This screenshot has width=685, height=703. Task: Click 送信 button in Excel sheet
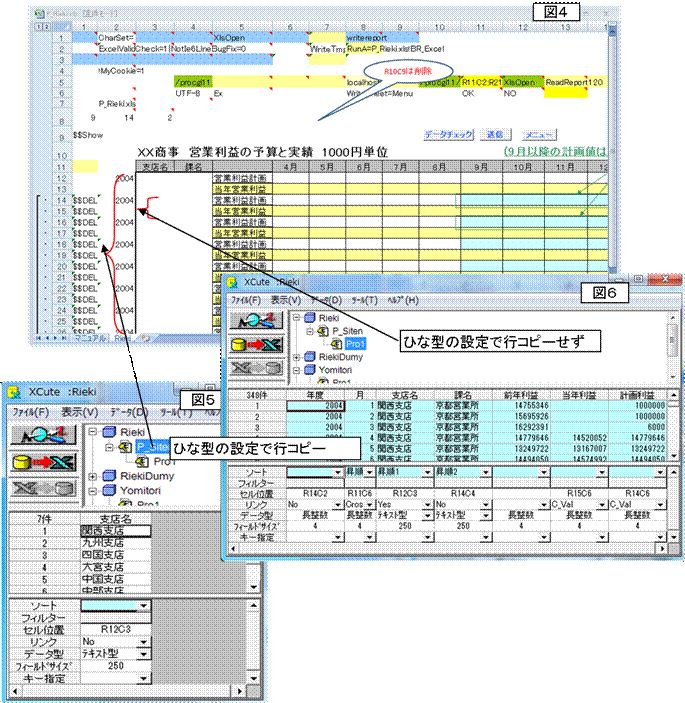495,135
